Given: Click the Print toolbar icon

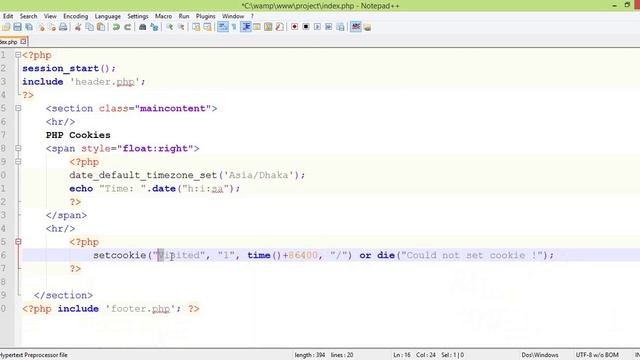Looking at the screenshot, I should [63, 27].
